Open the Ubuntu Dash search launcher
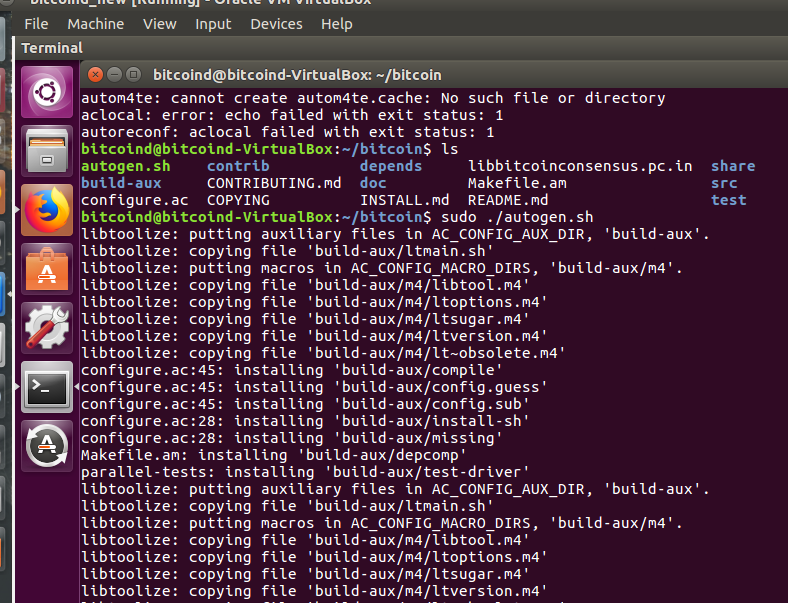Screen dimensions: 788x603 [47, 92]
